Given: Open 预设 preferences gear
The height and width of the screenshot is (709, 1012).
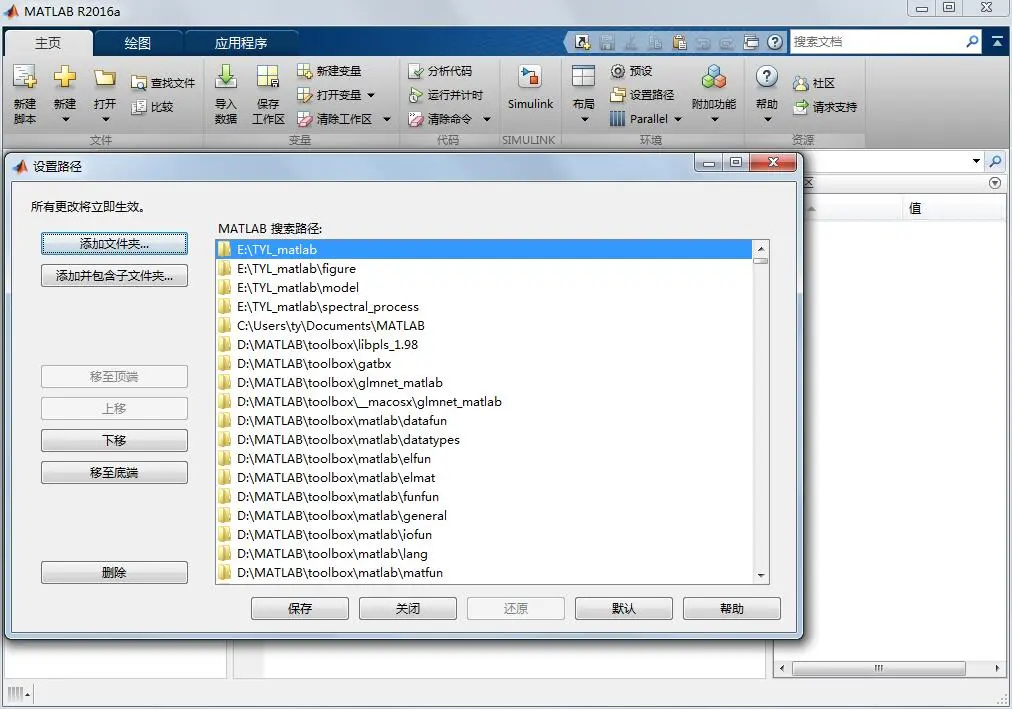Looking at the screenshot, I should click(631, 71).
